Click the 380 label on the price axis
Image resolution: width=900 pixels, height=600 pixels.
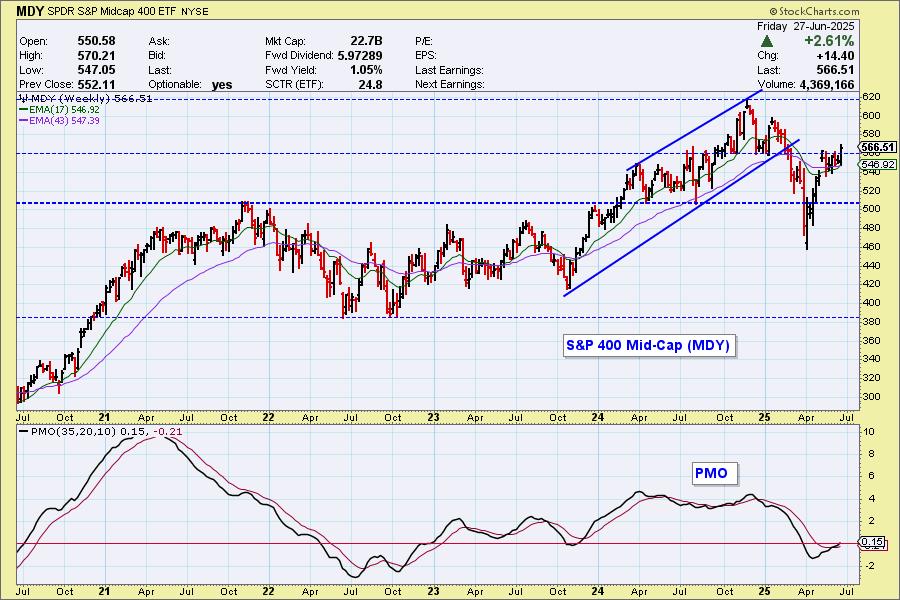(x=871, y=322)
